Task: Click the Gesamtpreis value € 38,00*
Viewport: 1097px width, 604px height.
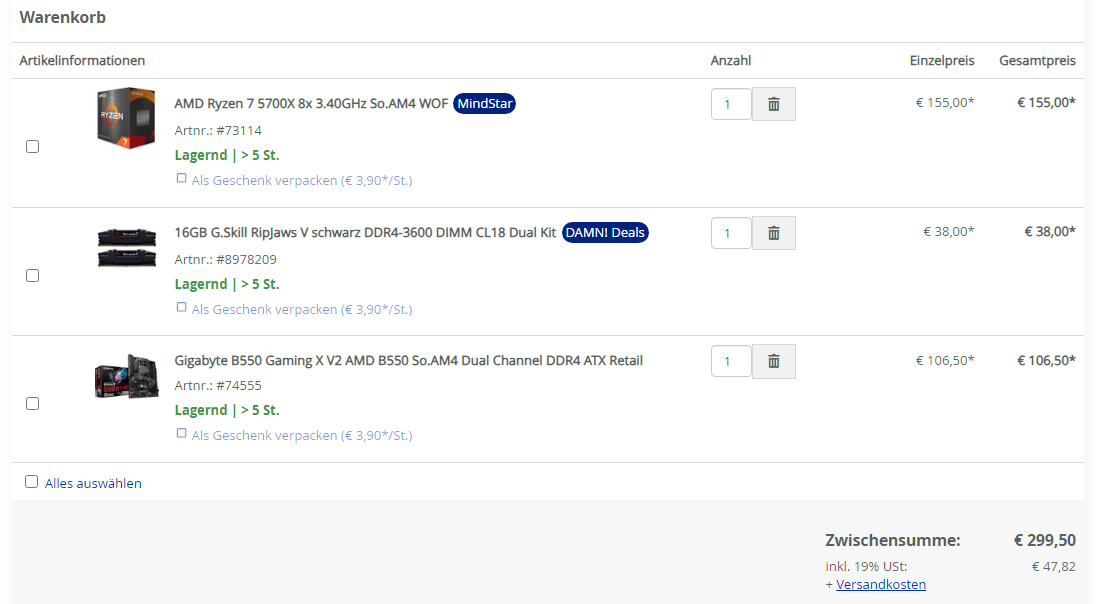Action: (1050, 231)
